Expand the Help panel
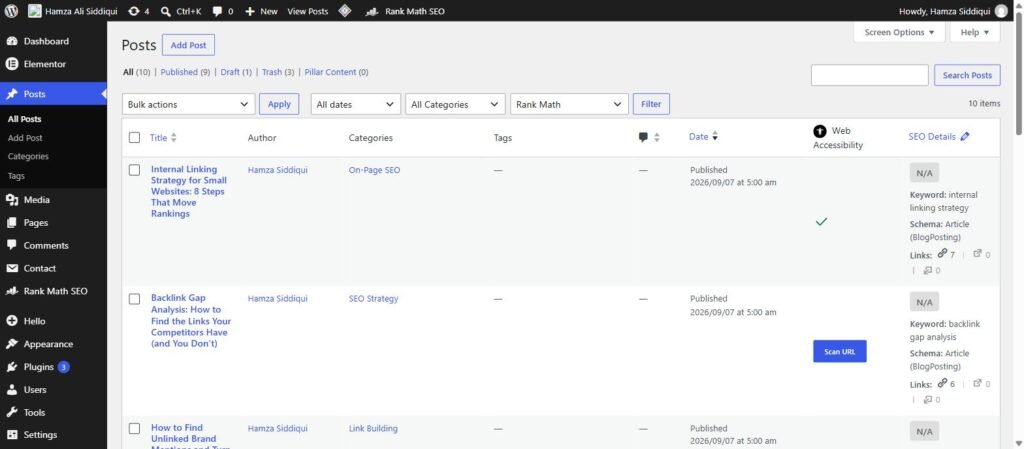The height and width of the screenshot is (449, 1024). tap(975, 32)
